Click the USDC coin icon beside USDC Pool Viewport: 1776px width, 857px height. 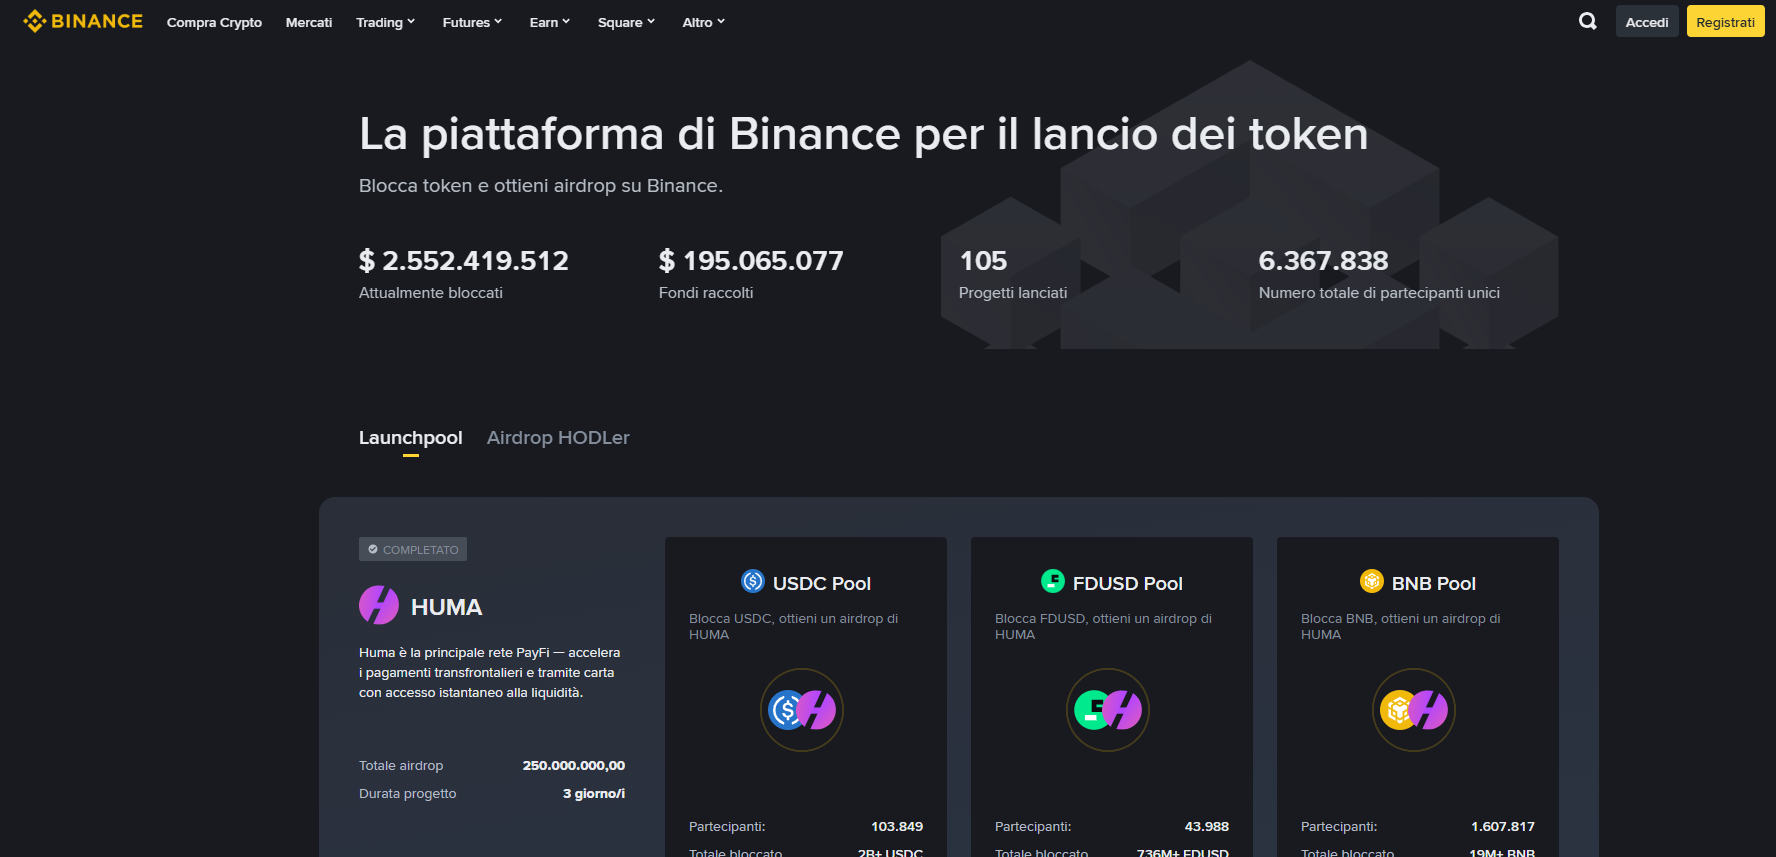[753, 581]
